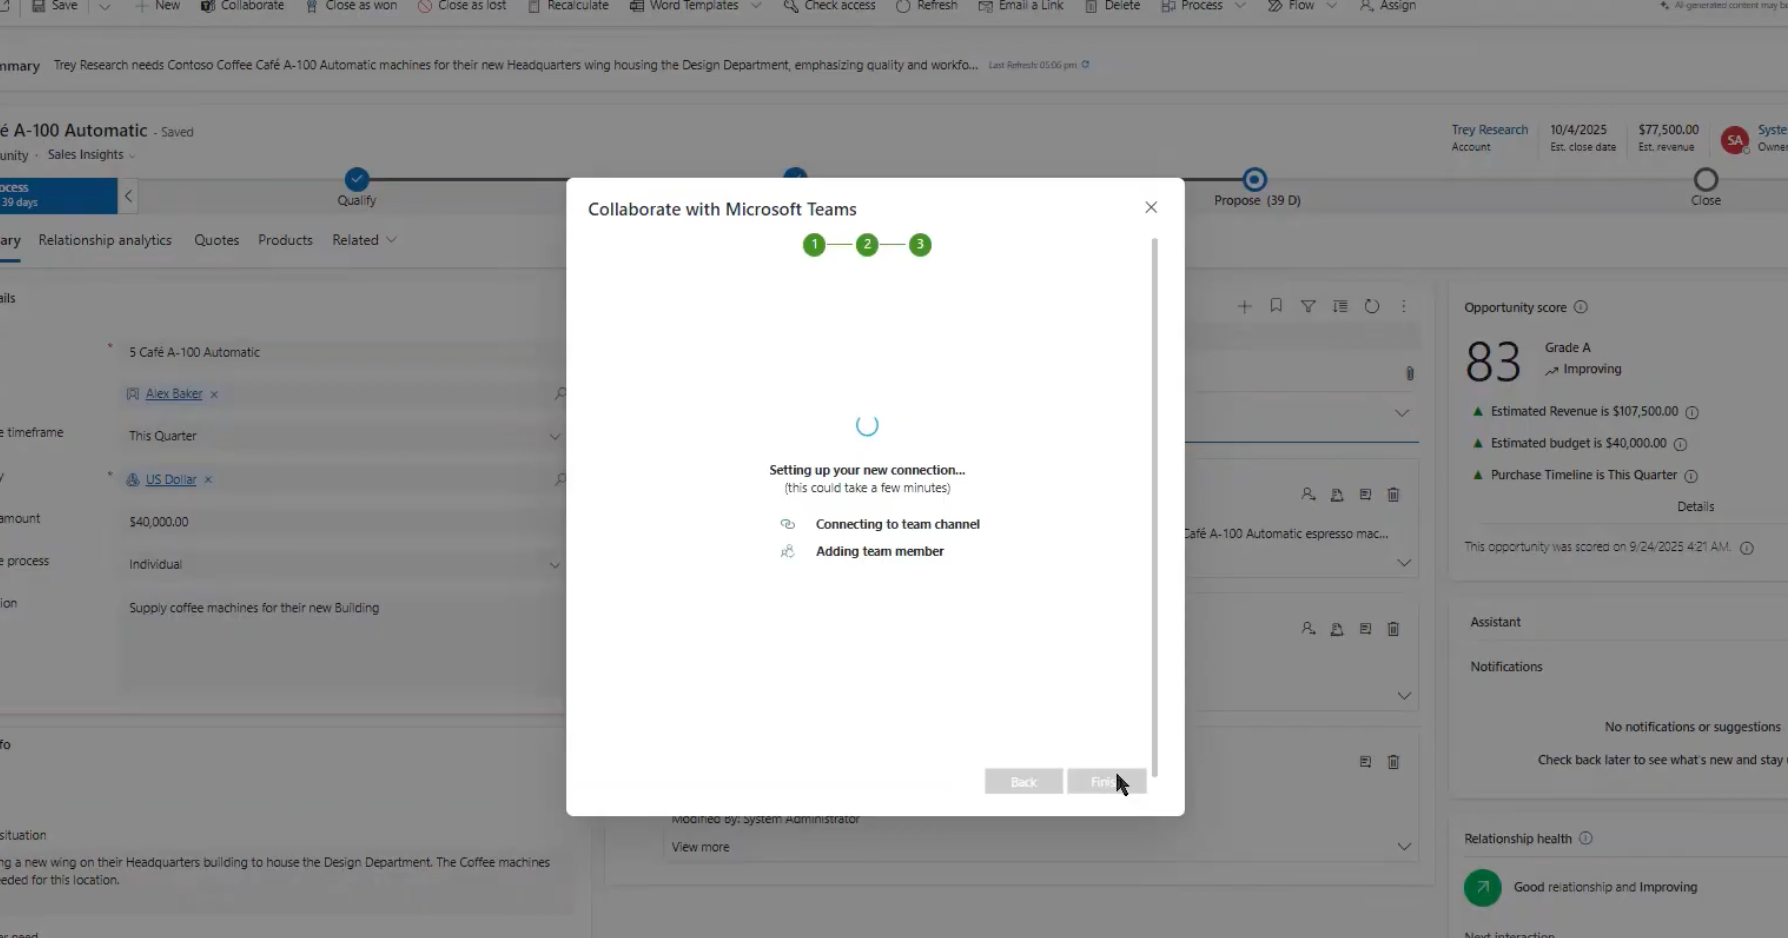Viewport: 1788px width, 938px height.
Task: Click the $40,000.00 budget amount field
Action: point(340,522)
